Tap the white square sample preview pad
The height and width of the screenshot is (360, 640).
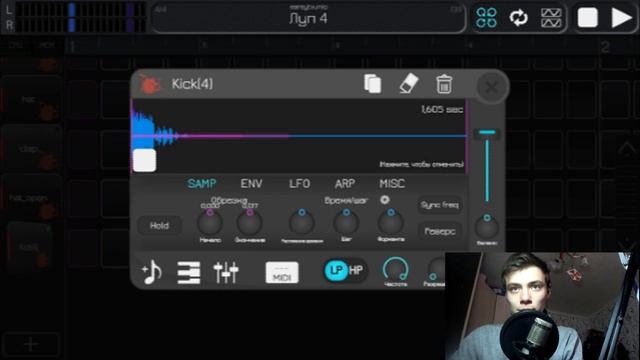(x=144, y=160)
